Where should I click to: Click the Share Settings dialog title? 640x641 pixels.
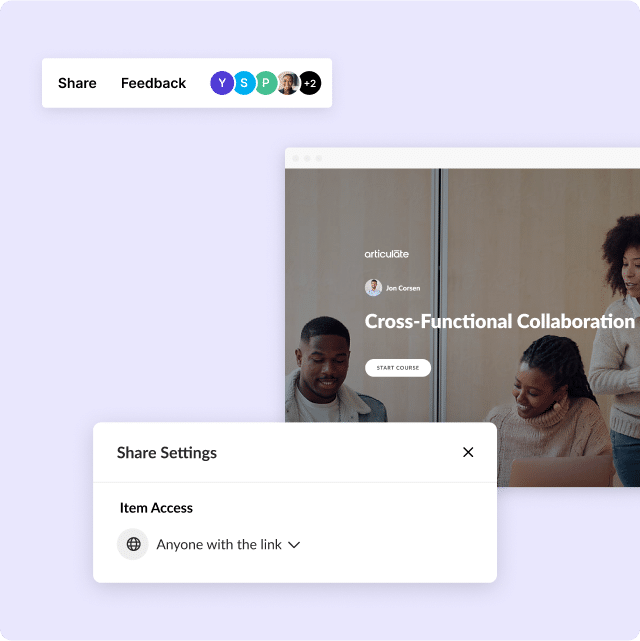click(167, 453)
